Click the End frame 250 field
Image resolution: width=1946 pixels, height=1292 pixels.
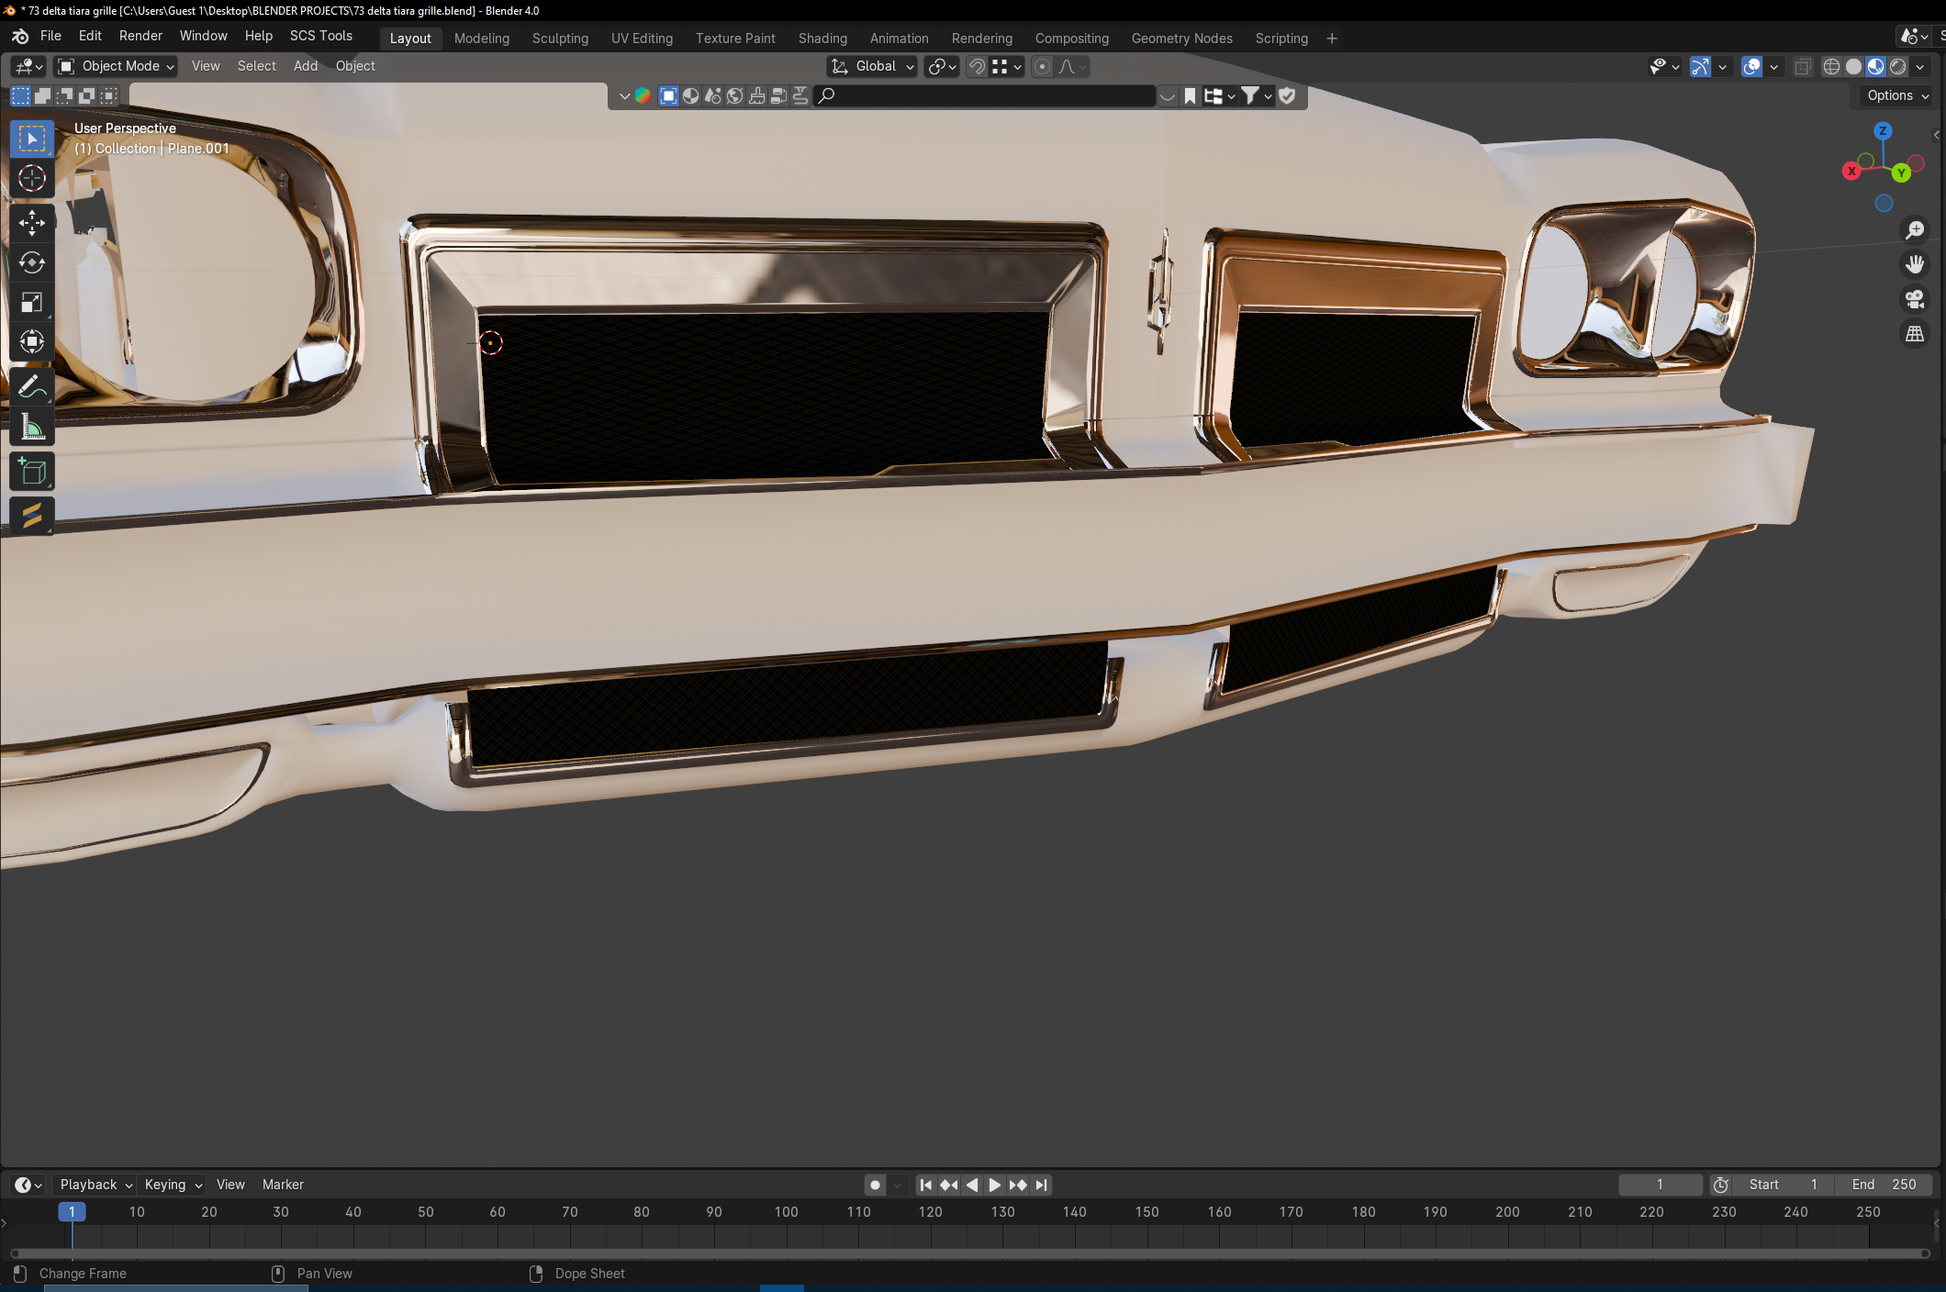click(x=1884, y=1184)
